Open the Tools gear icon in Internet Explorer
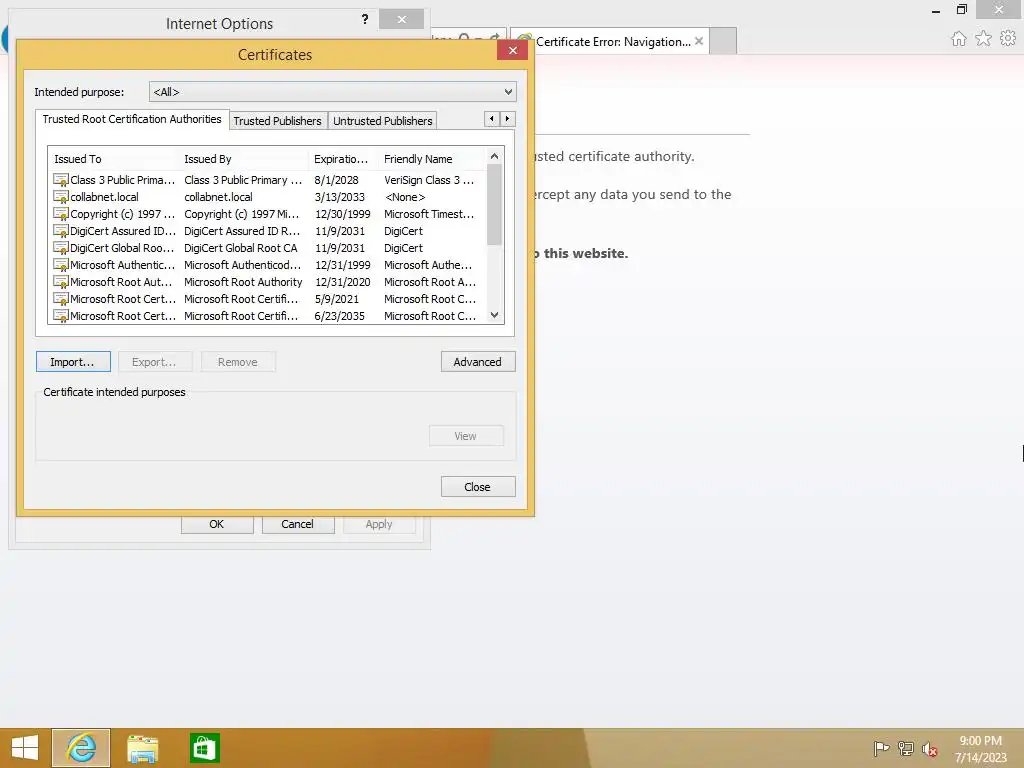1024x768 pixels. click(x=1008, y=39)
